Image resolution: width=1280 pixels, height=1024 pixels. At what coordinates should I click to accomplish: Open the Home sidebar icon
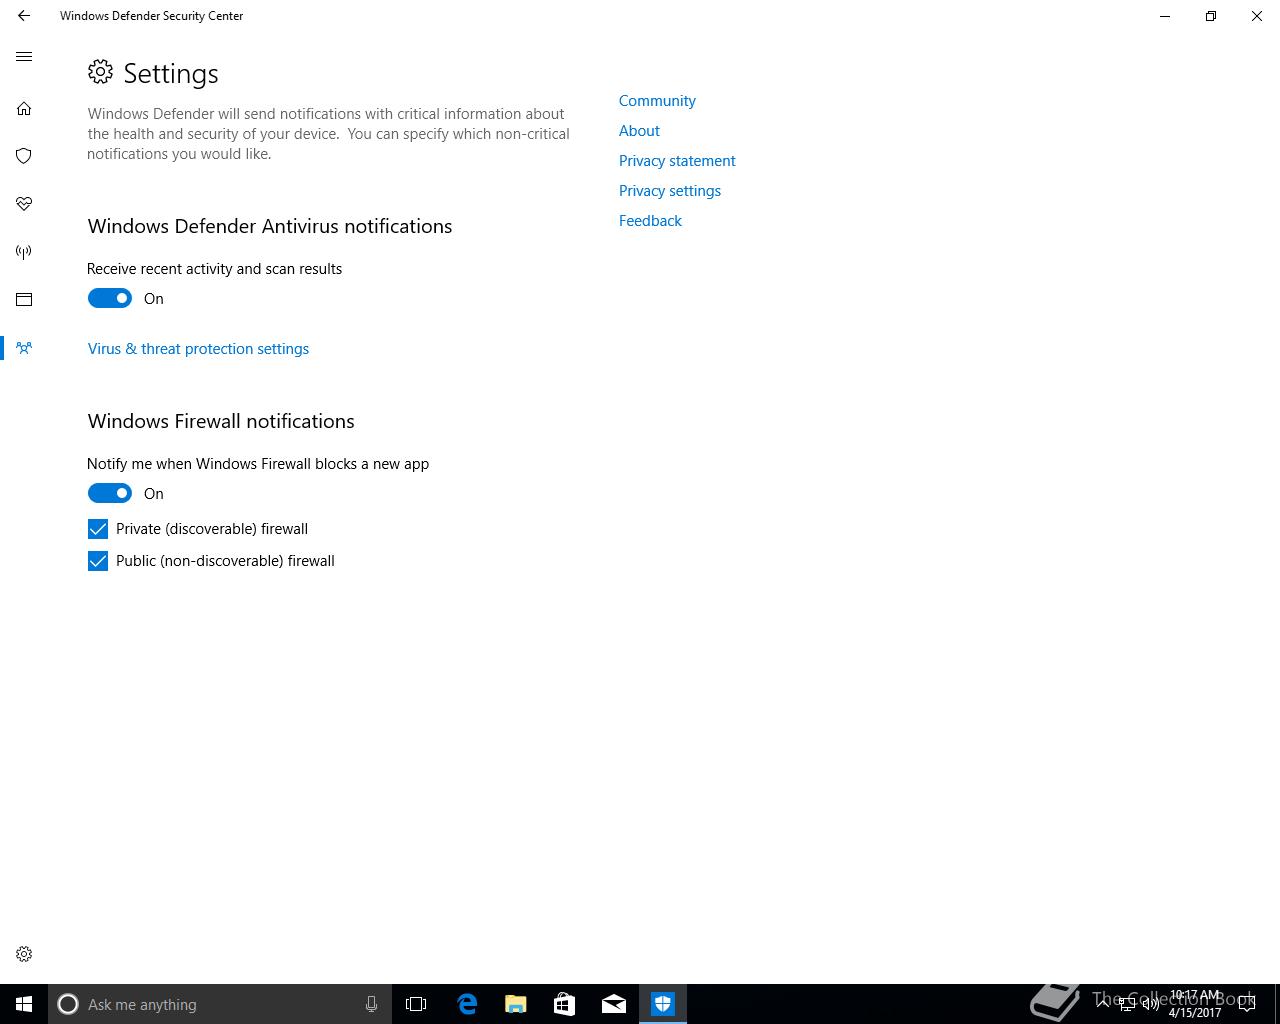point(24,108)
